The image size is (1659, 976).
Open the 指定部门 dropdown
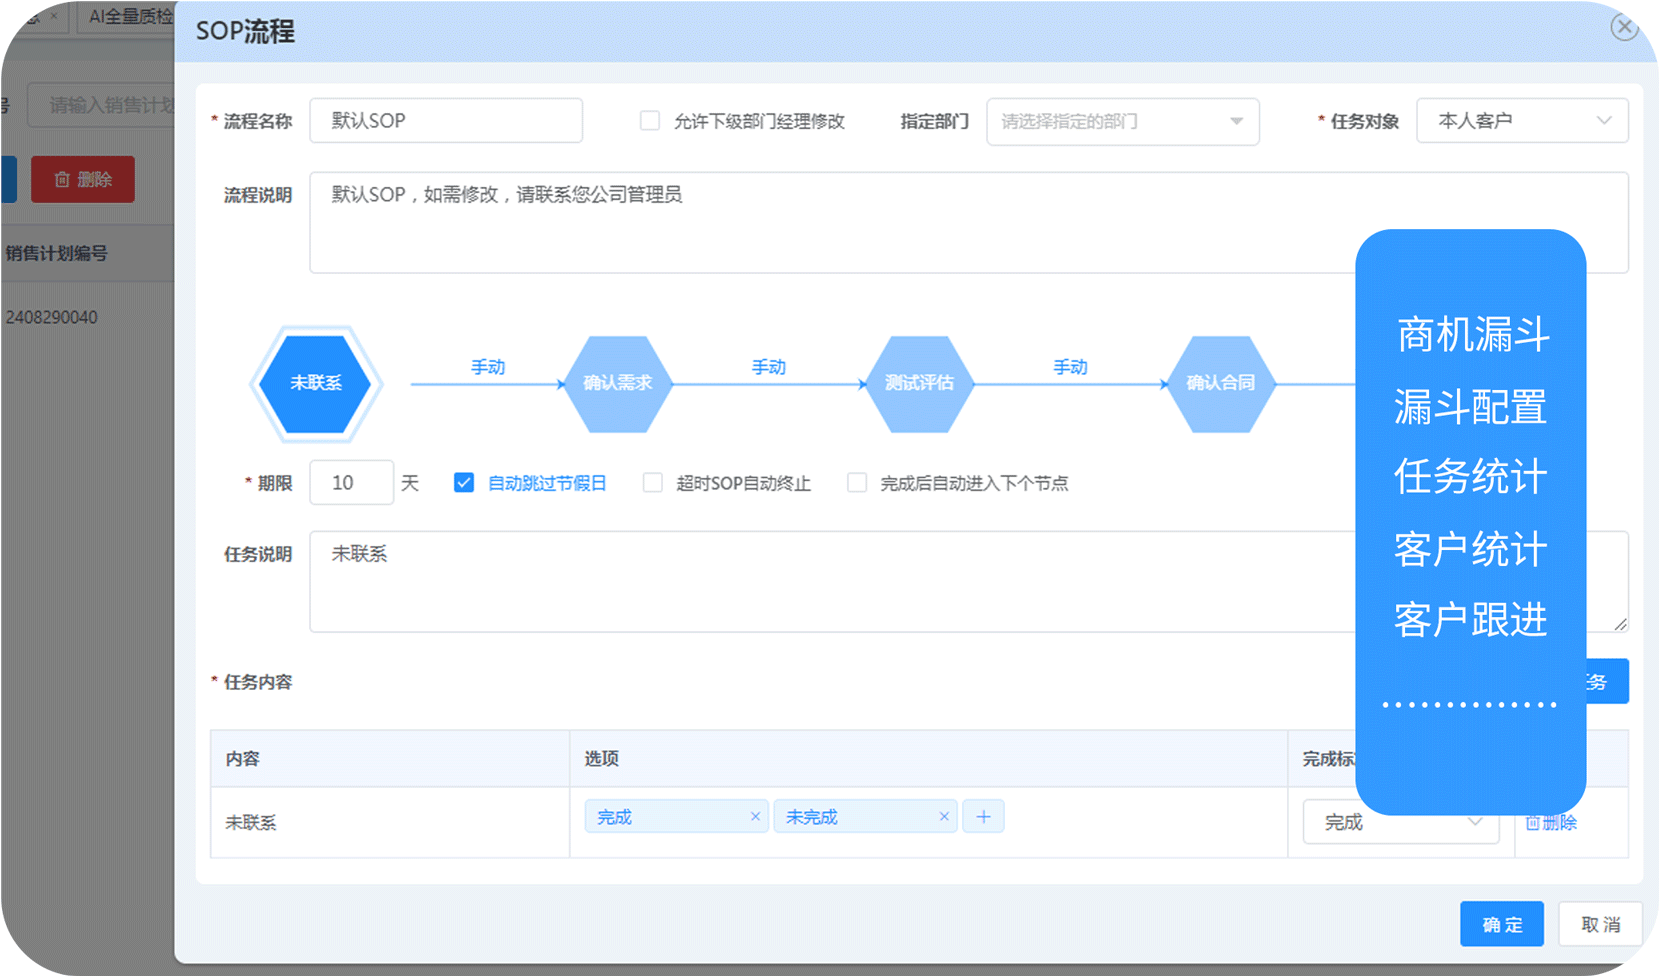1122,121
